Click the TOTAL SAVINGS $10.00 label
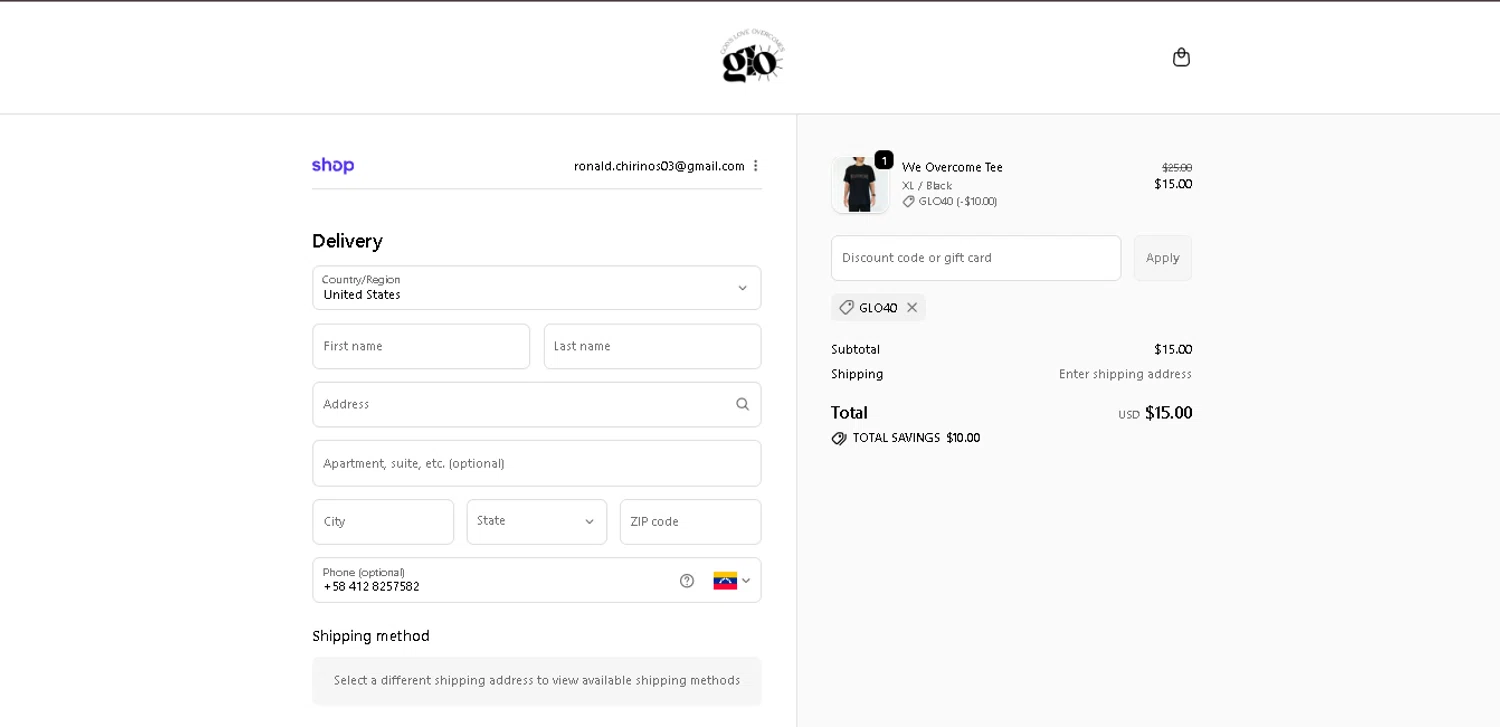Viewport: 1500px width, 727px height. 916,438
